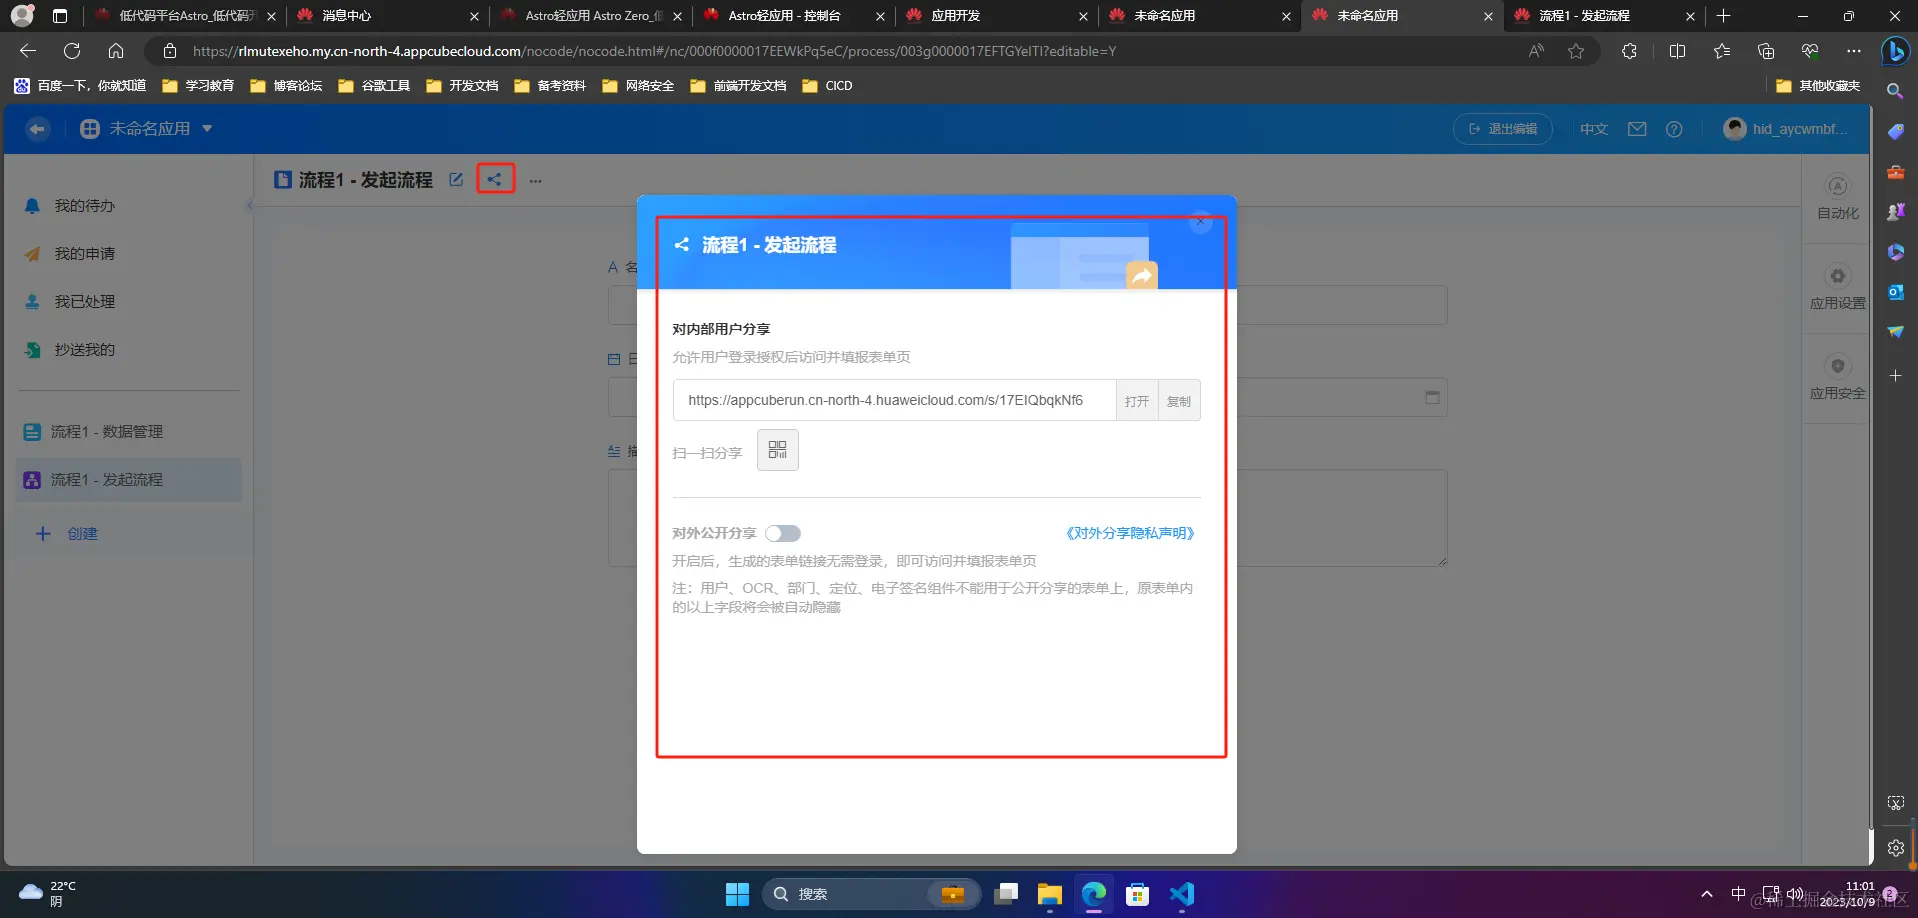Click the QR code 扫一扫分享 icon
This screenshot has width=1918, height=918.
tap(778, 450)
